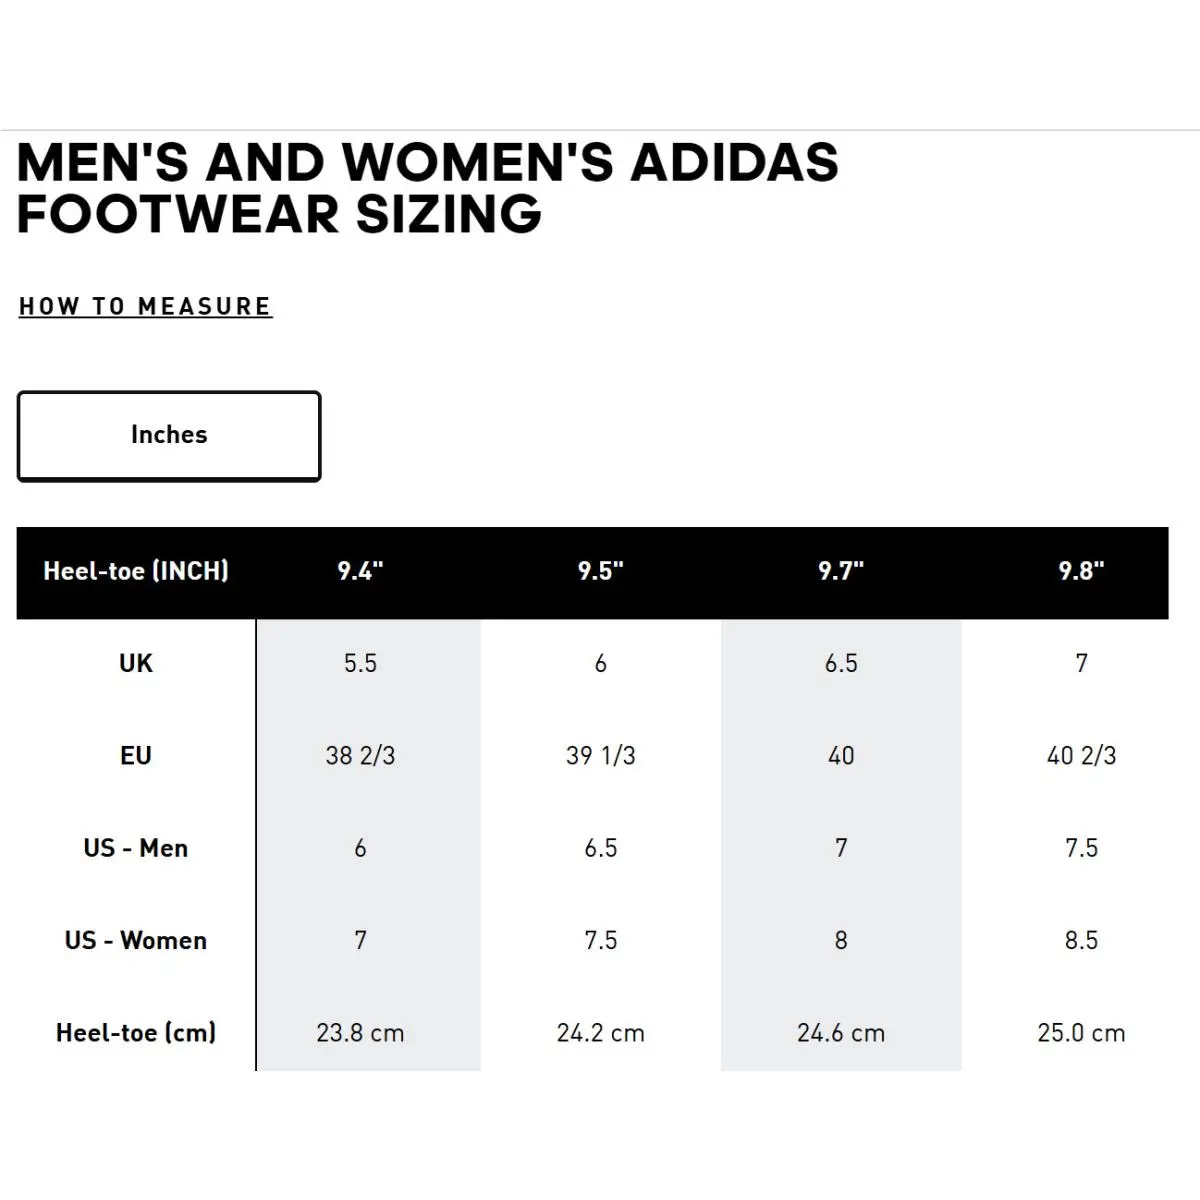Select the 9.8" heel-toe column header
This screenshot has height=1200, width=1200.
pyautogui.click(x=1081, y=571)
